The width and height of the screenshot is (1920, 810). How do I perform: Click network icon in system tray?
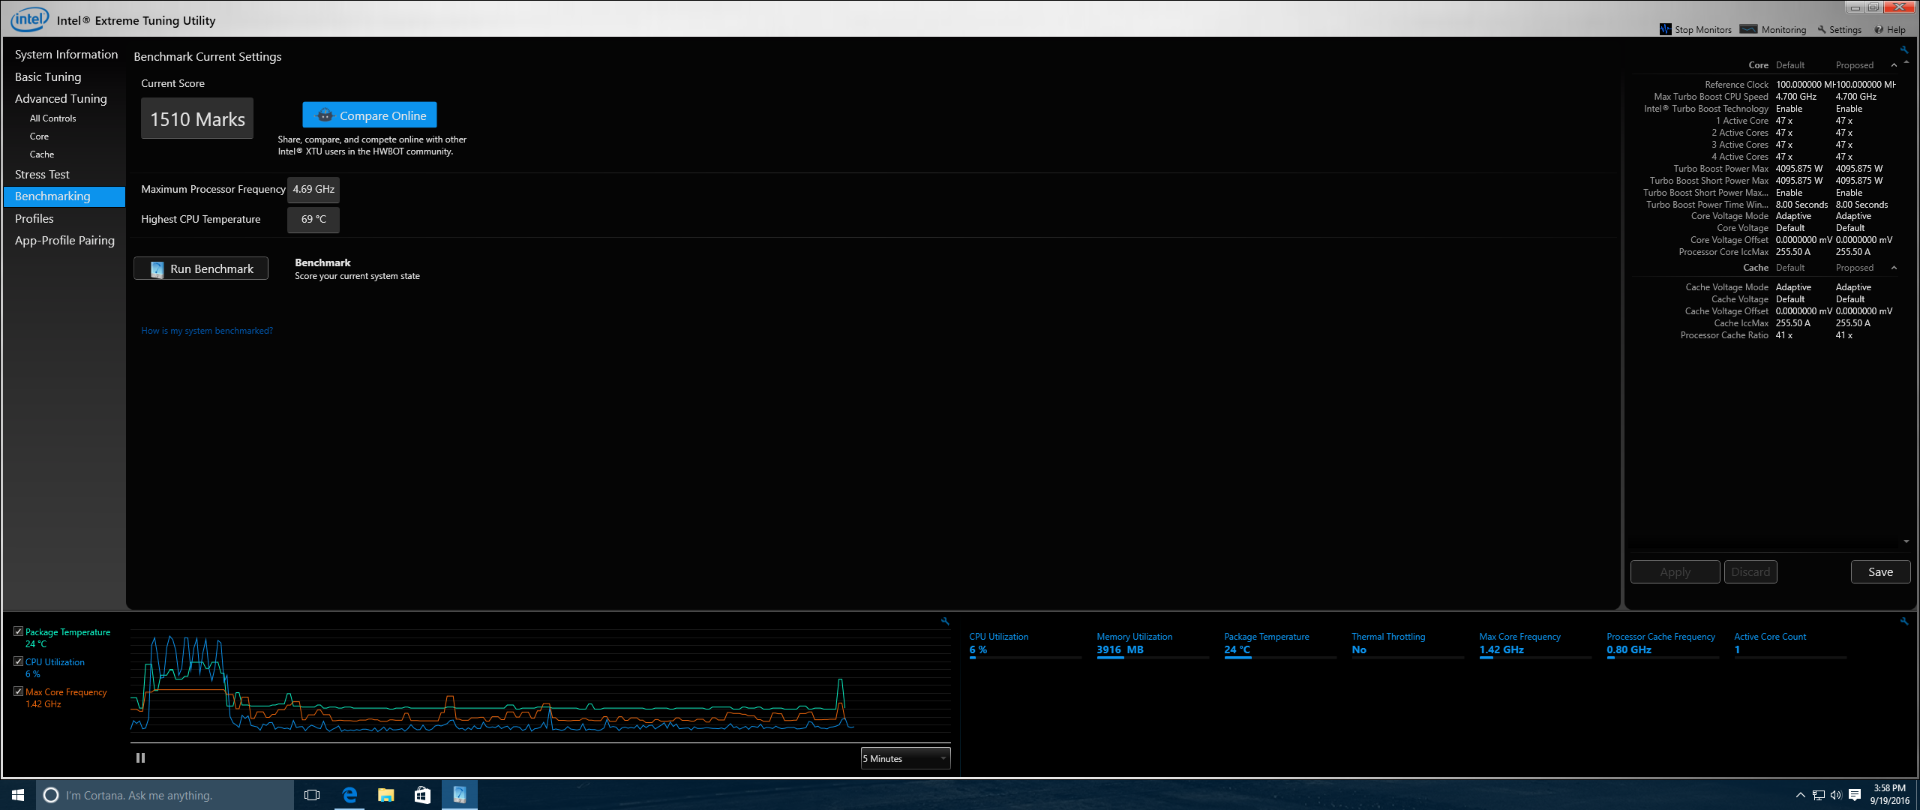1818,796
